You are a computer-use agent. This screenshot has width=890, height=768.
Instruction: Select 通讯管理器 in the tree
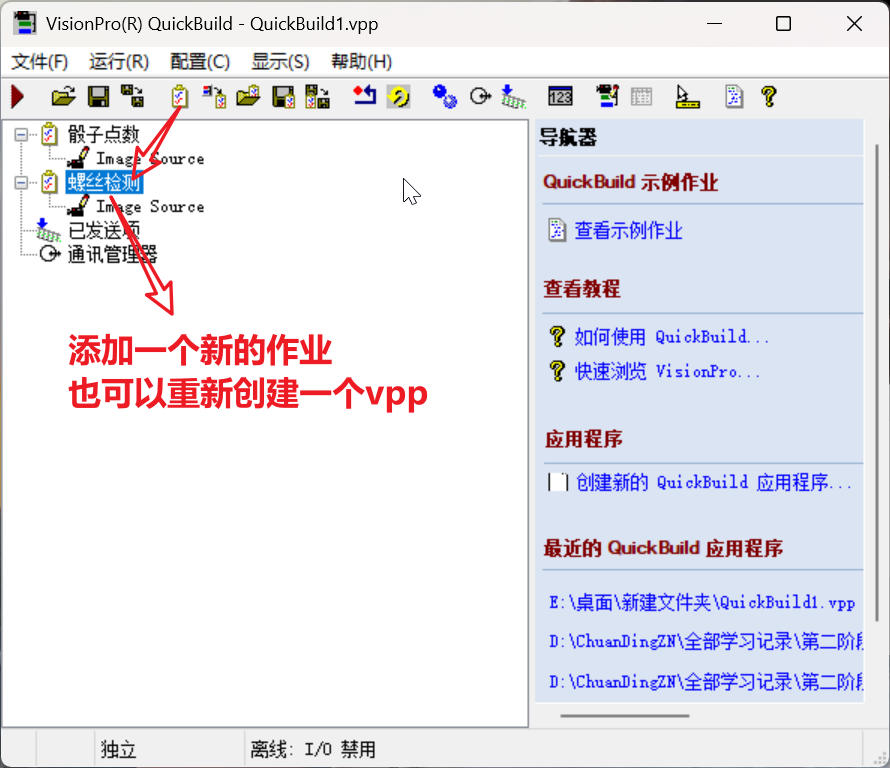coord(112,254)
